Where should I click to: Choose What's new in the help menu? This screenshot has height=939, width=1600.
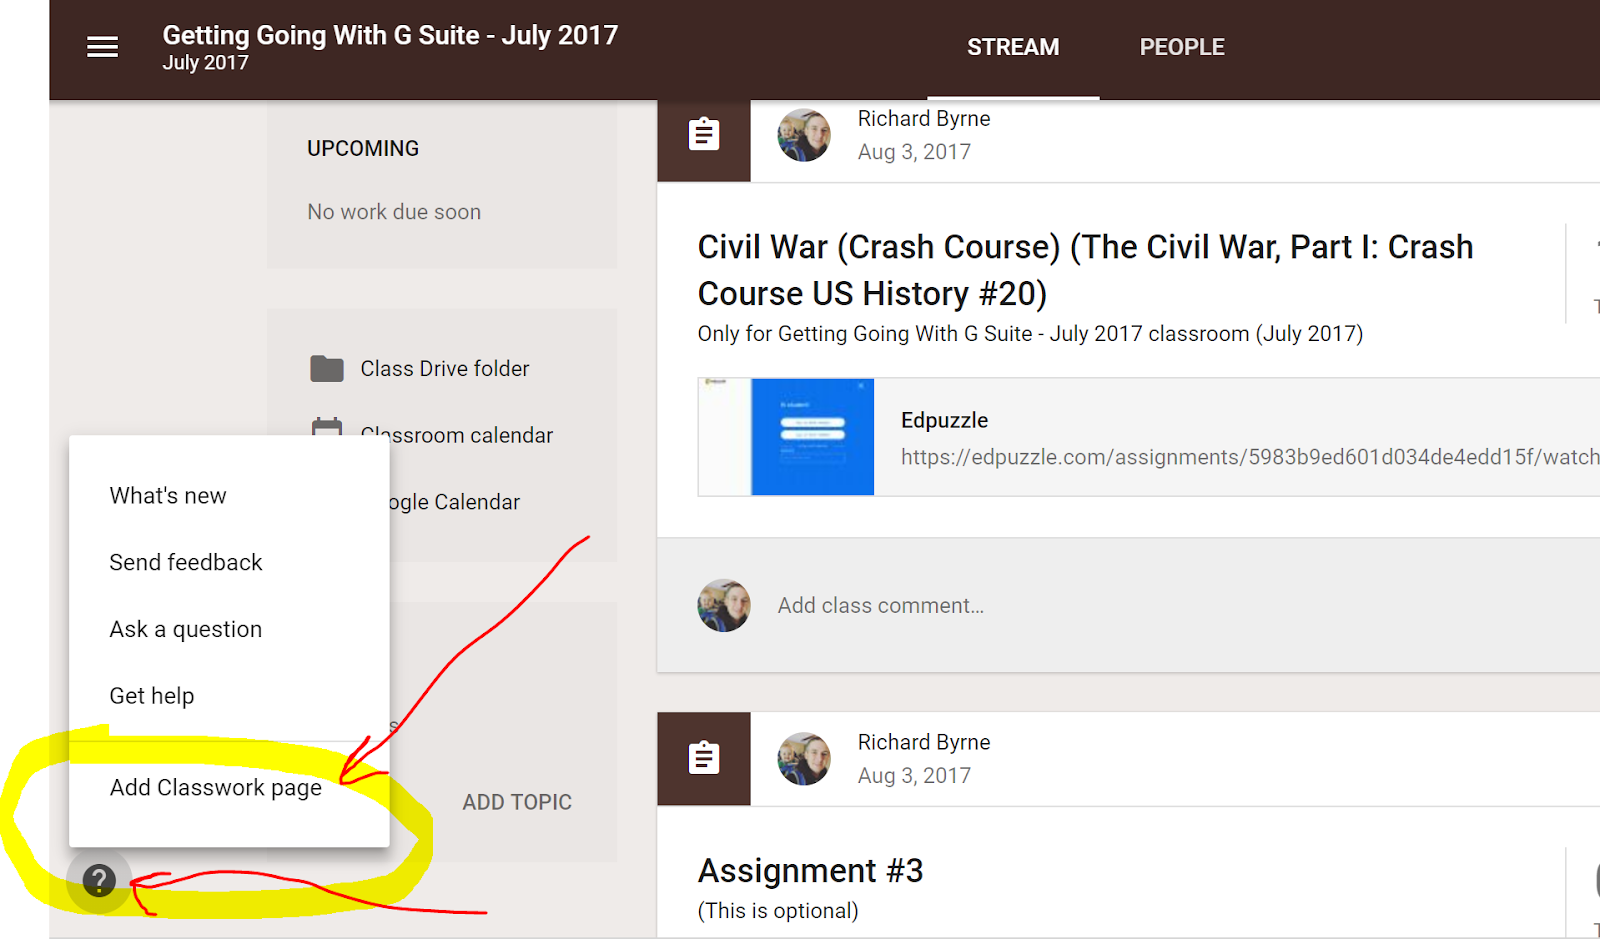point(167,495)
